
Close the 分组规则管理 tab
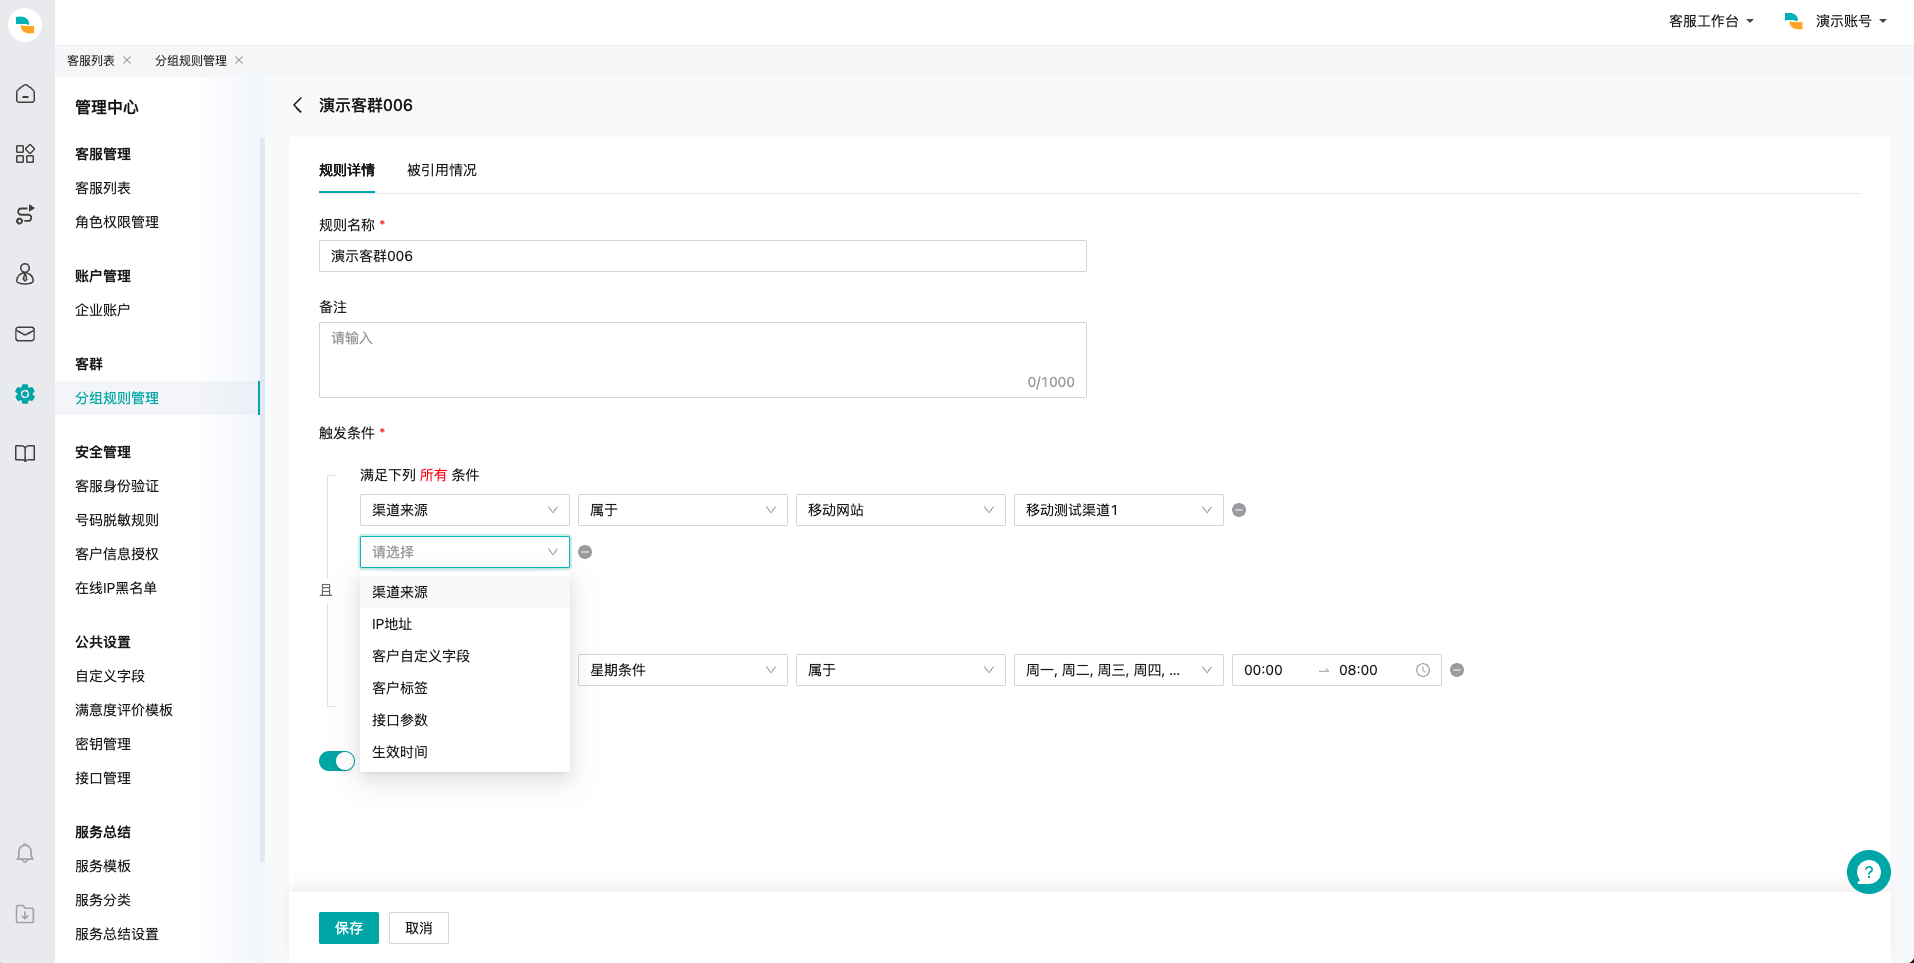click(x=239, y=60)
